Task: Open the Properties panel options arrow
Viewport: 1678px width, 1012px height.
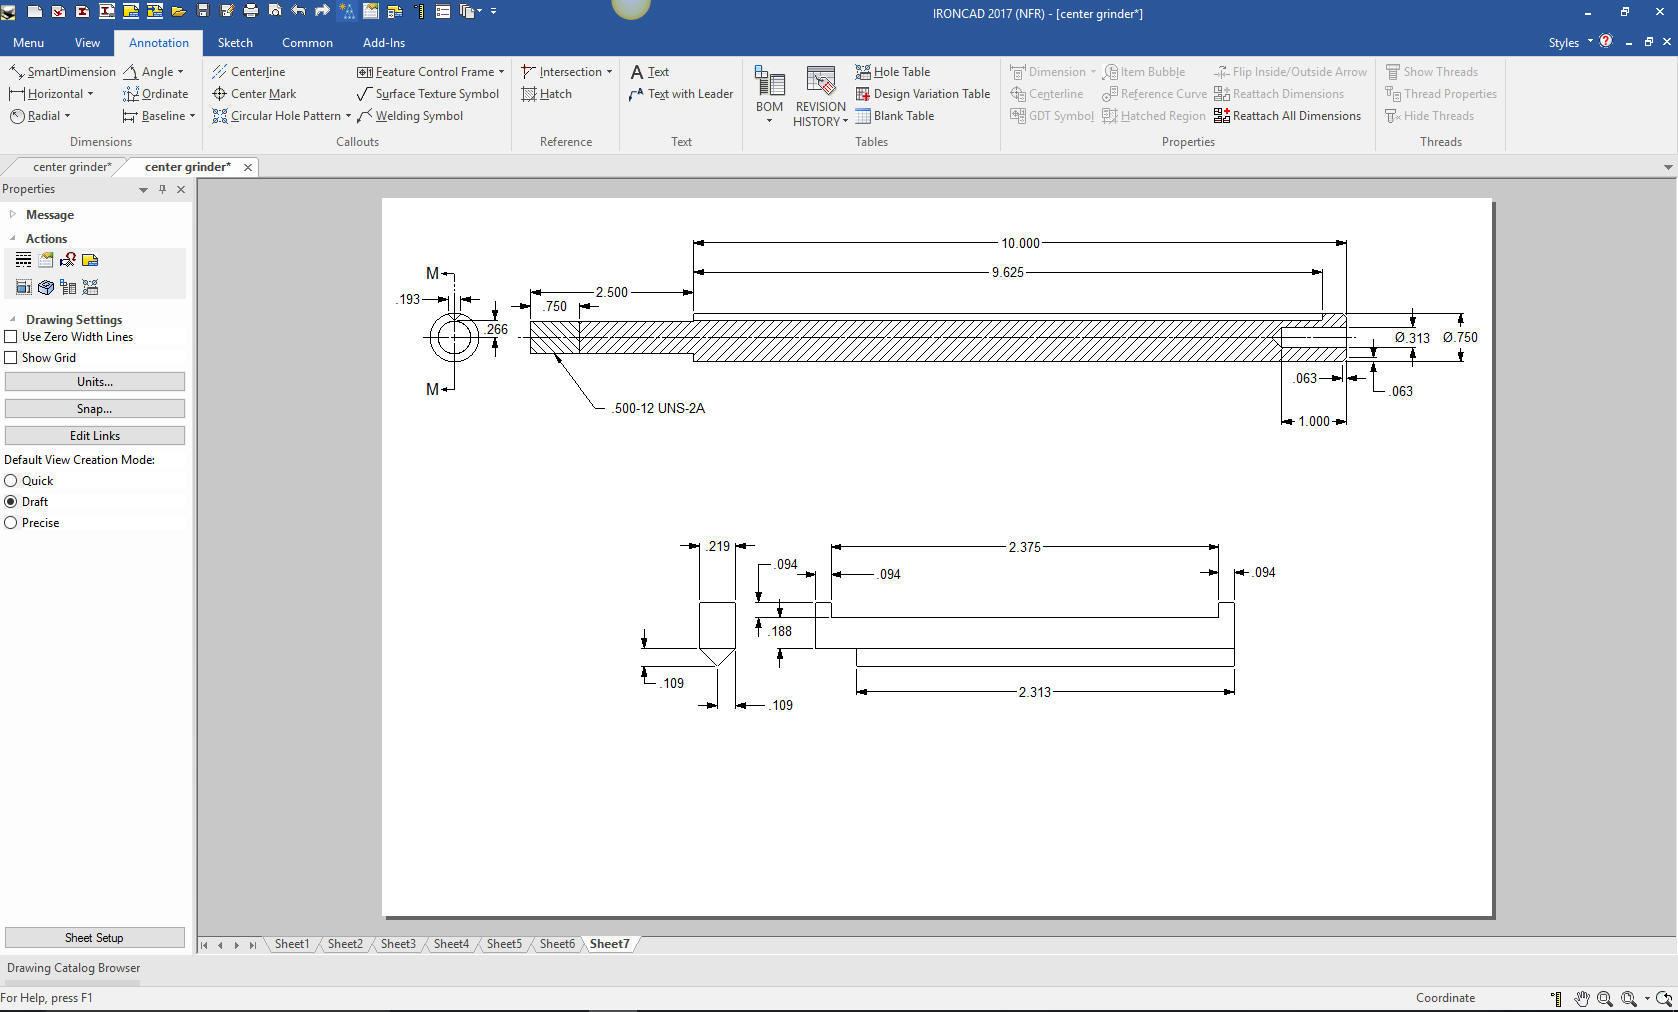Action: [x=143, y=189]
